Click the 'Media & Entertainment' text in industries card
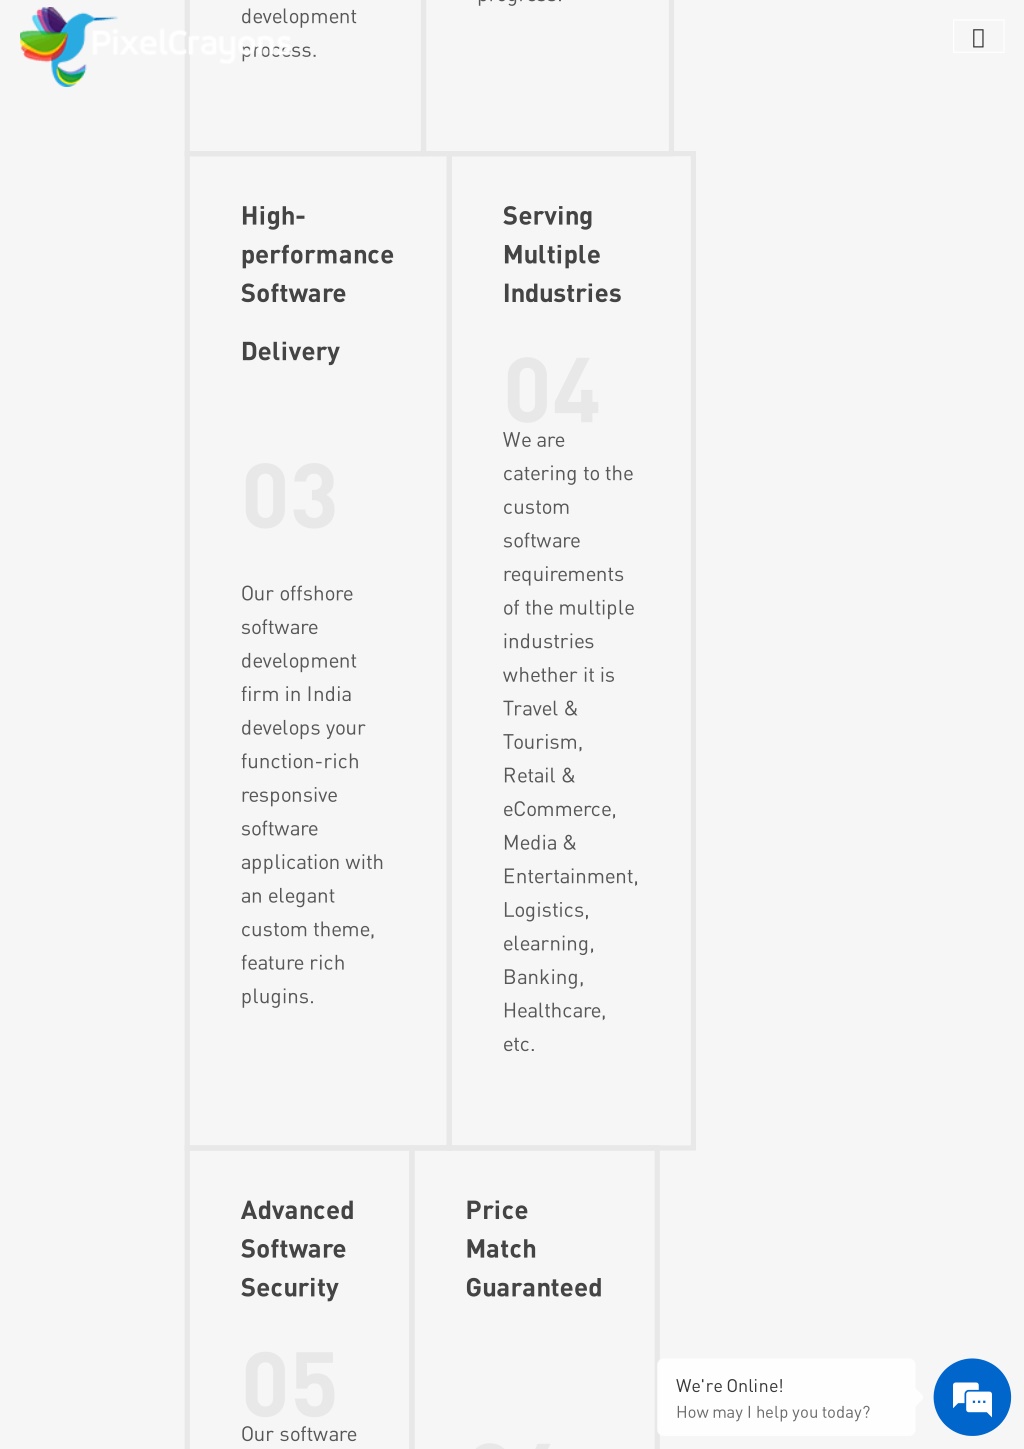This screenshot has height=1449, width=1024. coord(570,859)
